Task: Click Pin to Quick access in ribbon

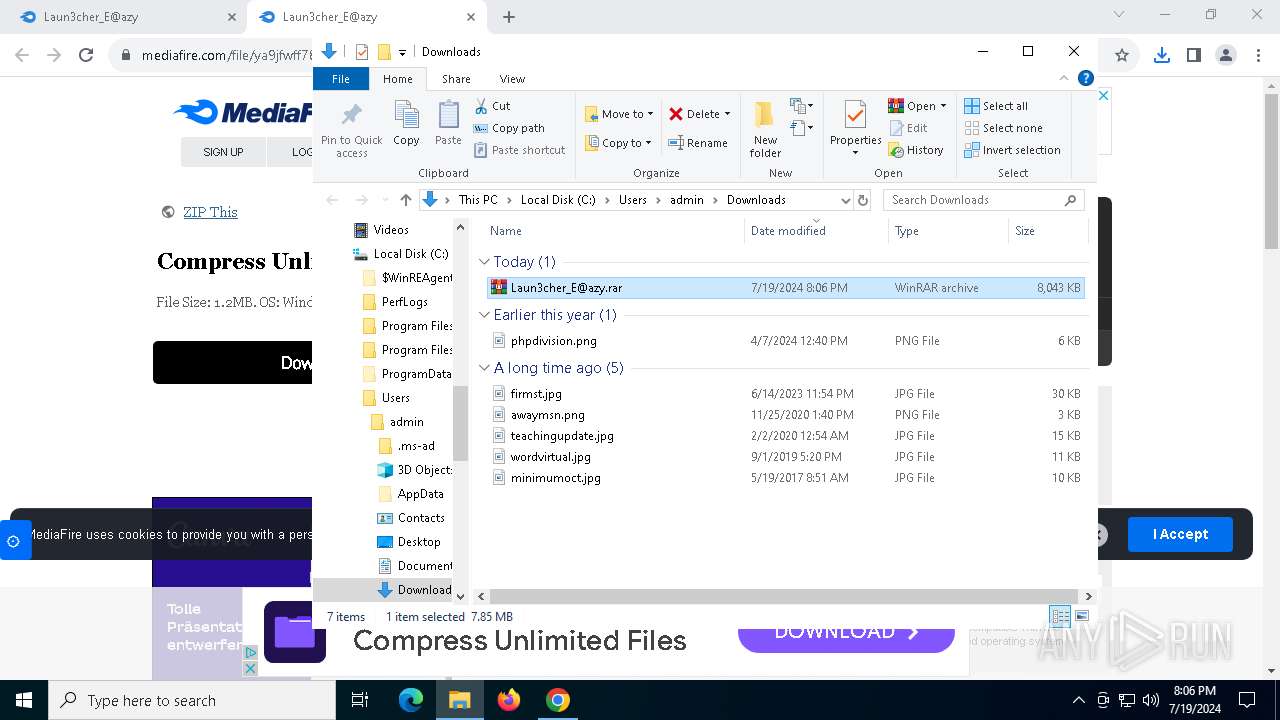Action: tap(351, 128)
